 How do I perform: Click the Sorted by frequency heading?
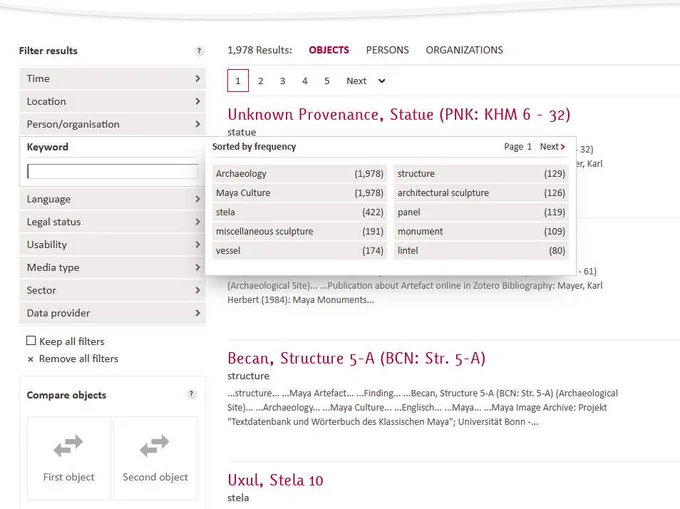254,147
